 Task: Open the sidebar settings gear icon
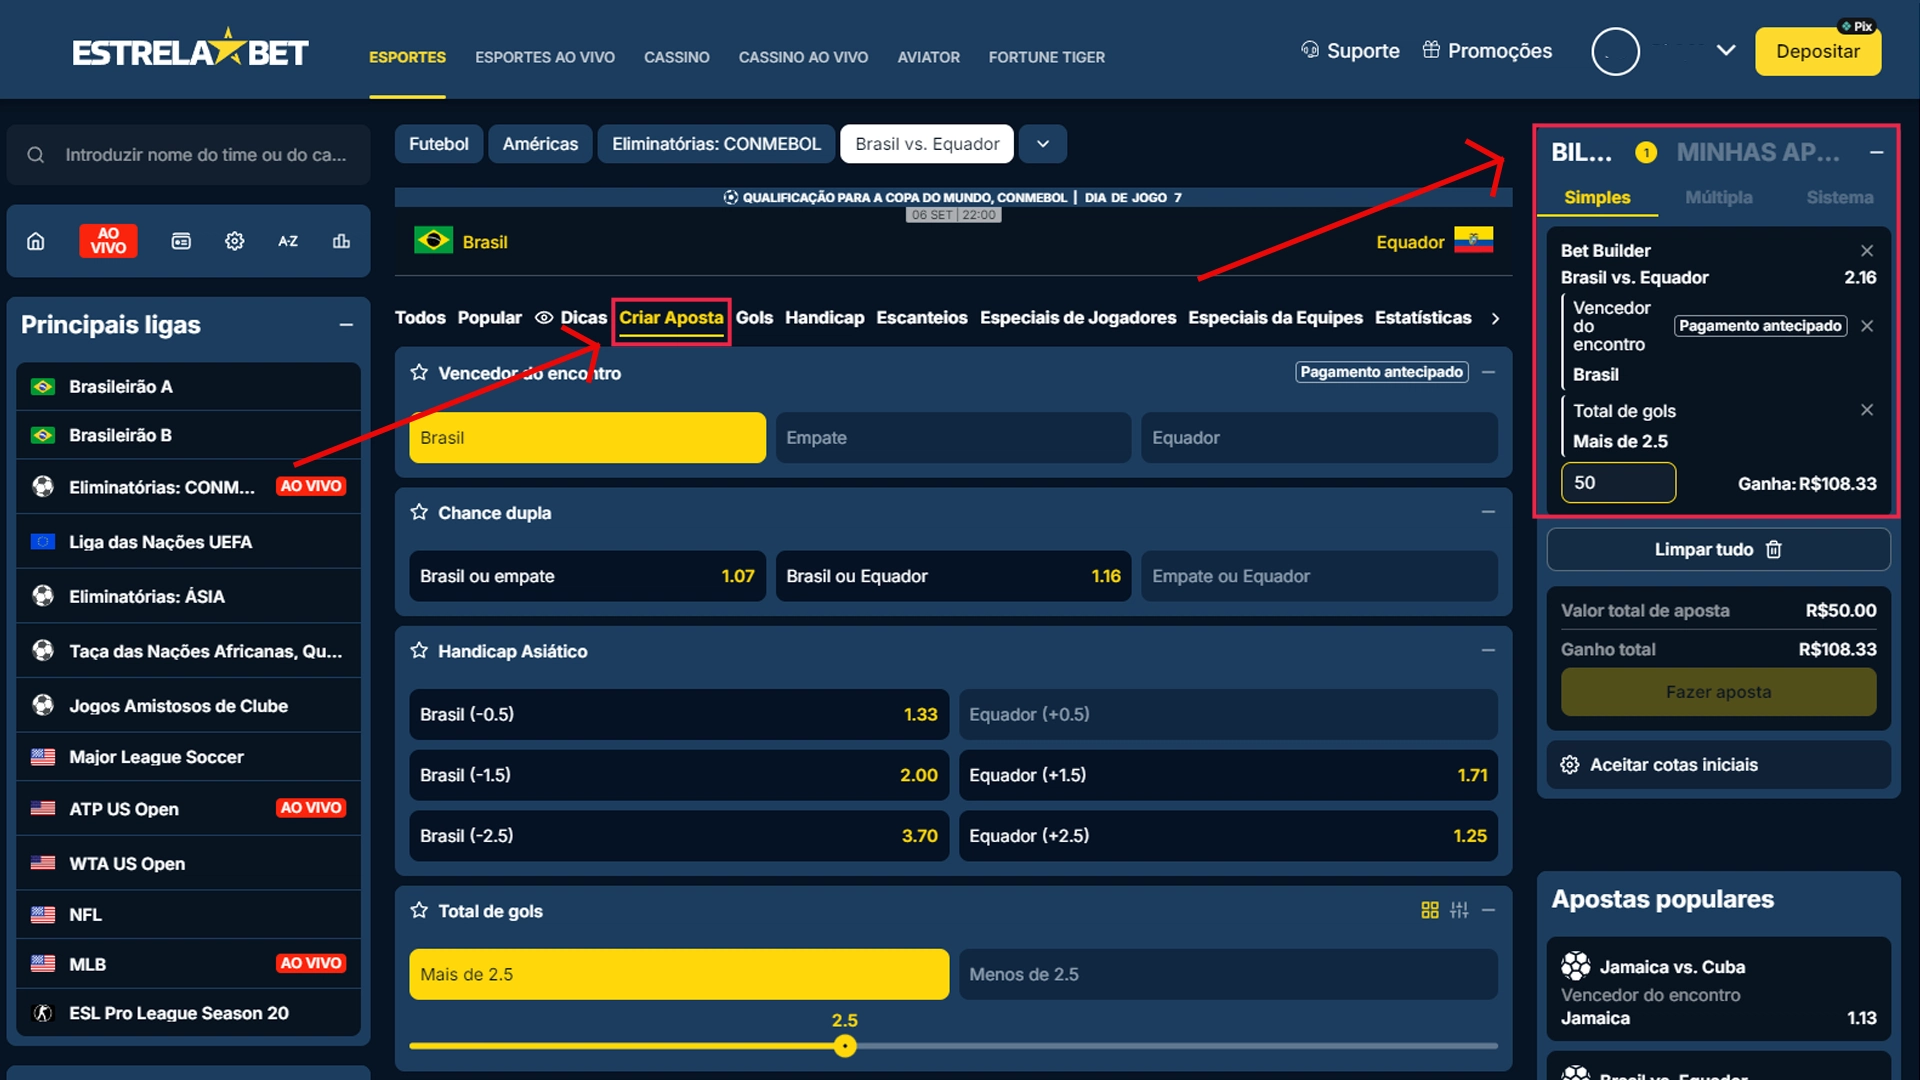pyautogui.click(x=235, y=241)
